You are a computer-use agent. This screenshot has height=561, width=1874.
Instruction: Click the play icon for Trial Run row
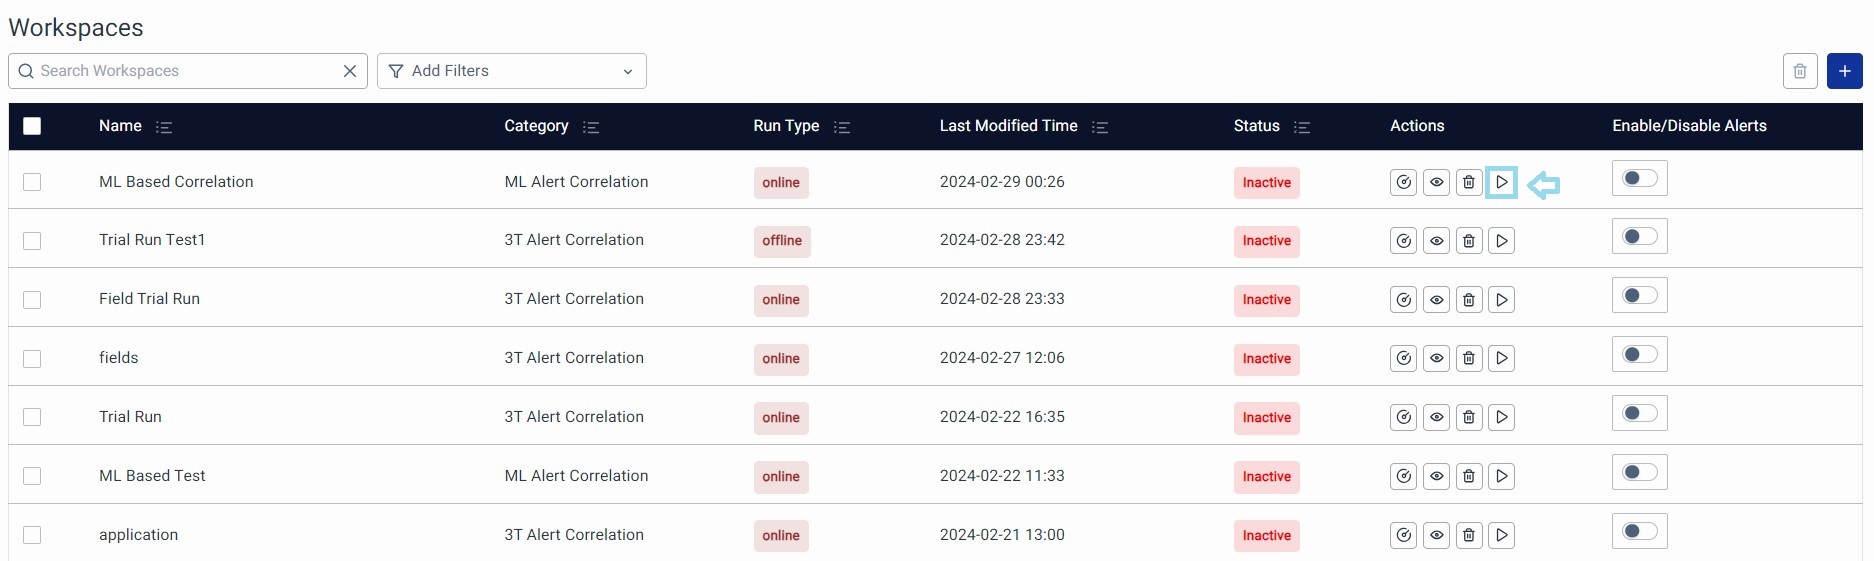[1501, 418]
